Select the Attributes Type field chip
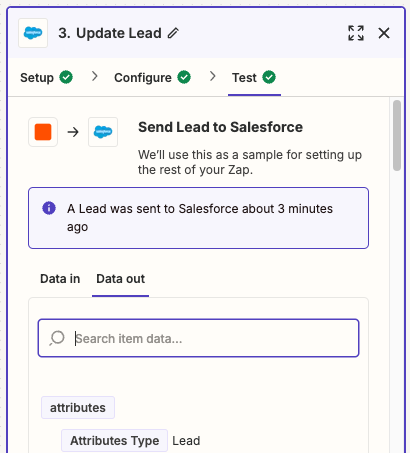 click(114, 440)
